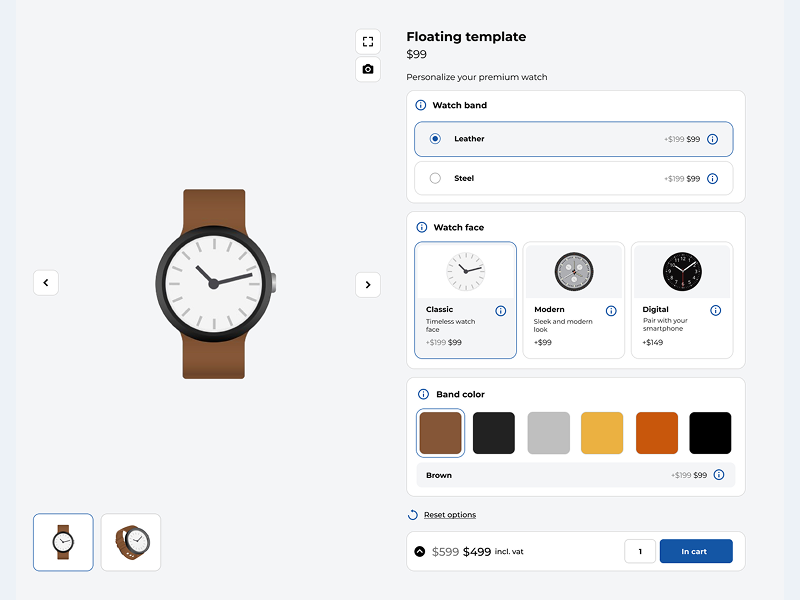Go to previous watch view with left arrow

(46, 283)
